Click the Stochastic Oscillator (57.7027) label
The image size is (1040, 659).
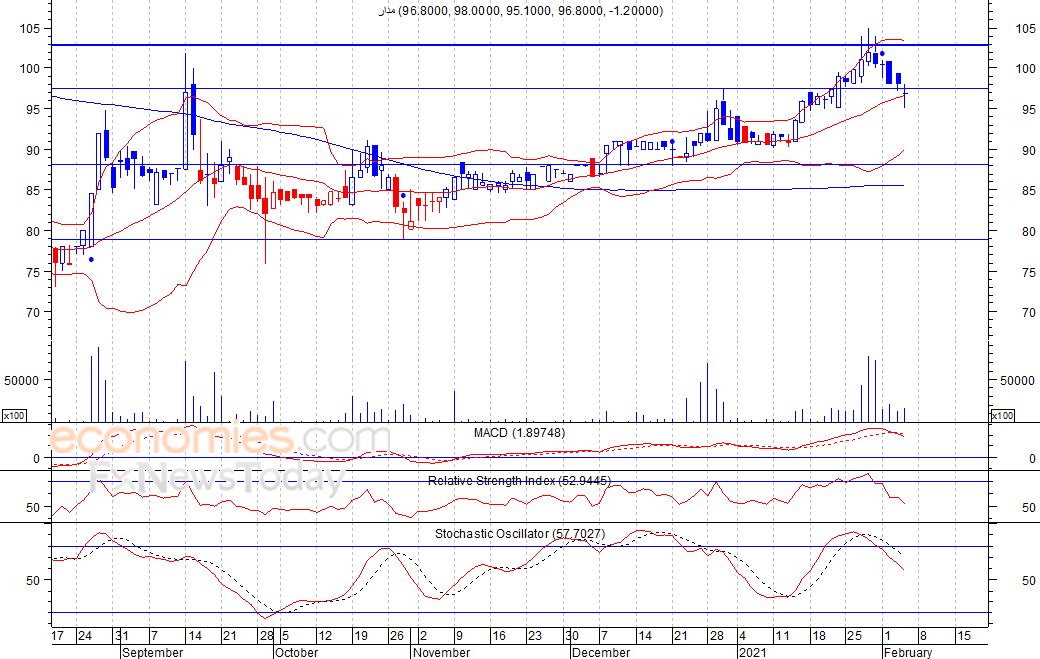[520, 534]
